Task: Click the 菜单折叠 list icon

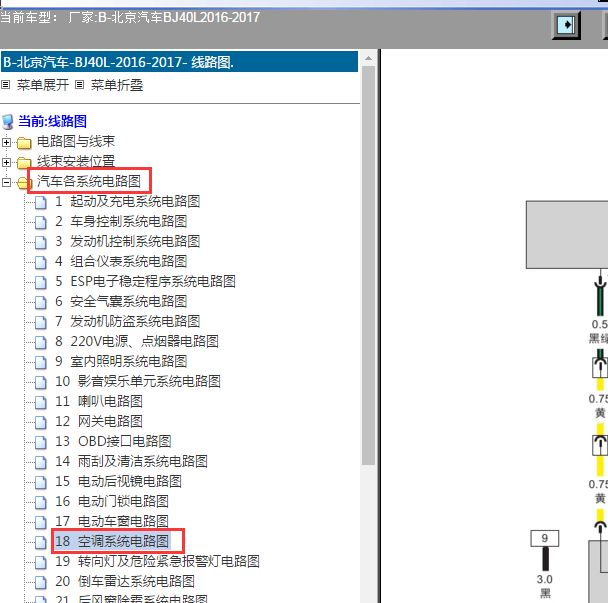Action: click(x=79, y=85)
